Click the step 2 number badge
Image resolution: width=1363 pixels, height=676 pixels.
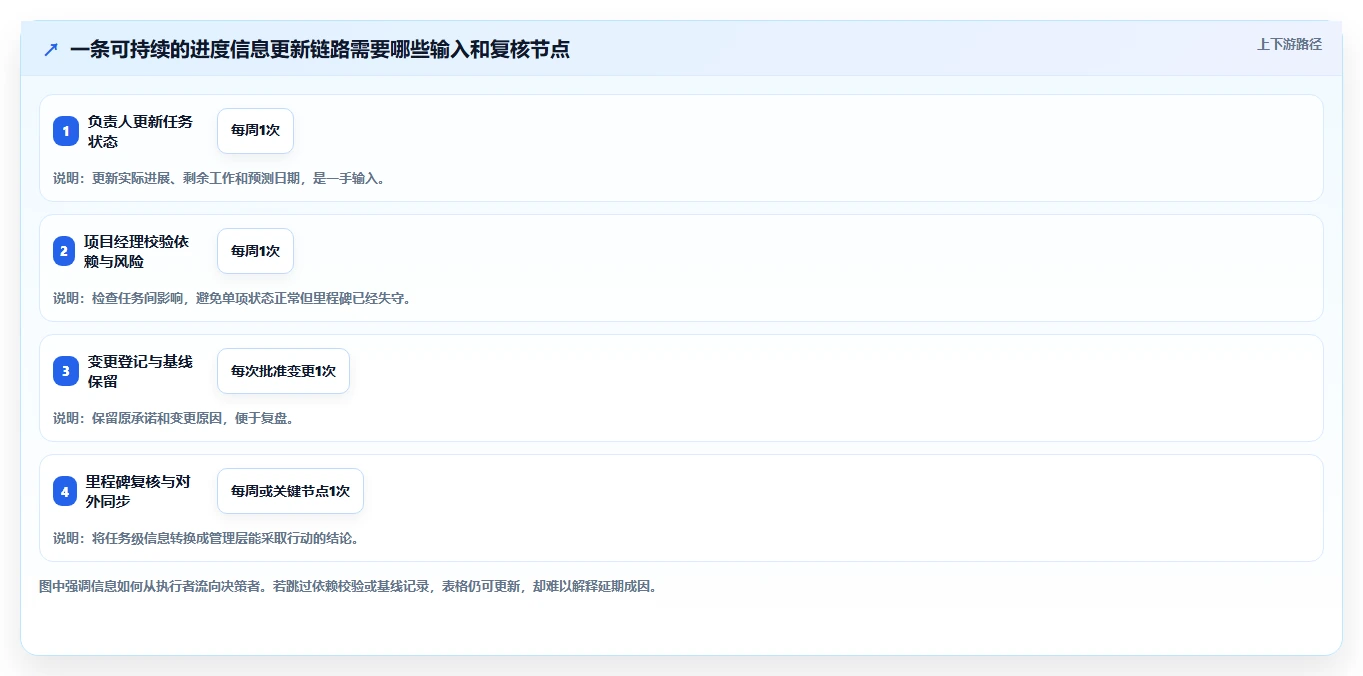point(64,251)
